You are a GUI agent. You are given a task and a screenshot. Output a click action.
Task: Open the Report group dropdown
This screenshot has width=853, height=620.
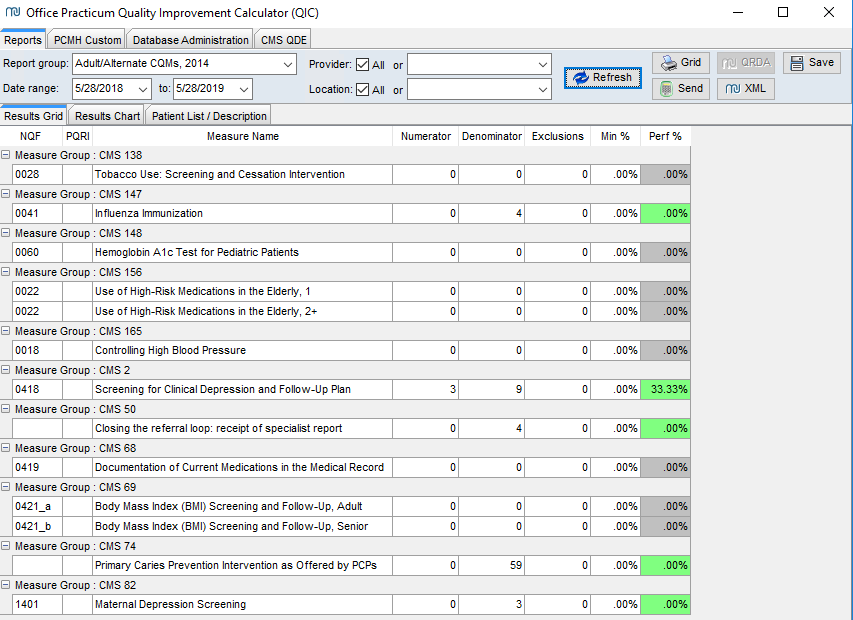(288, 64)
